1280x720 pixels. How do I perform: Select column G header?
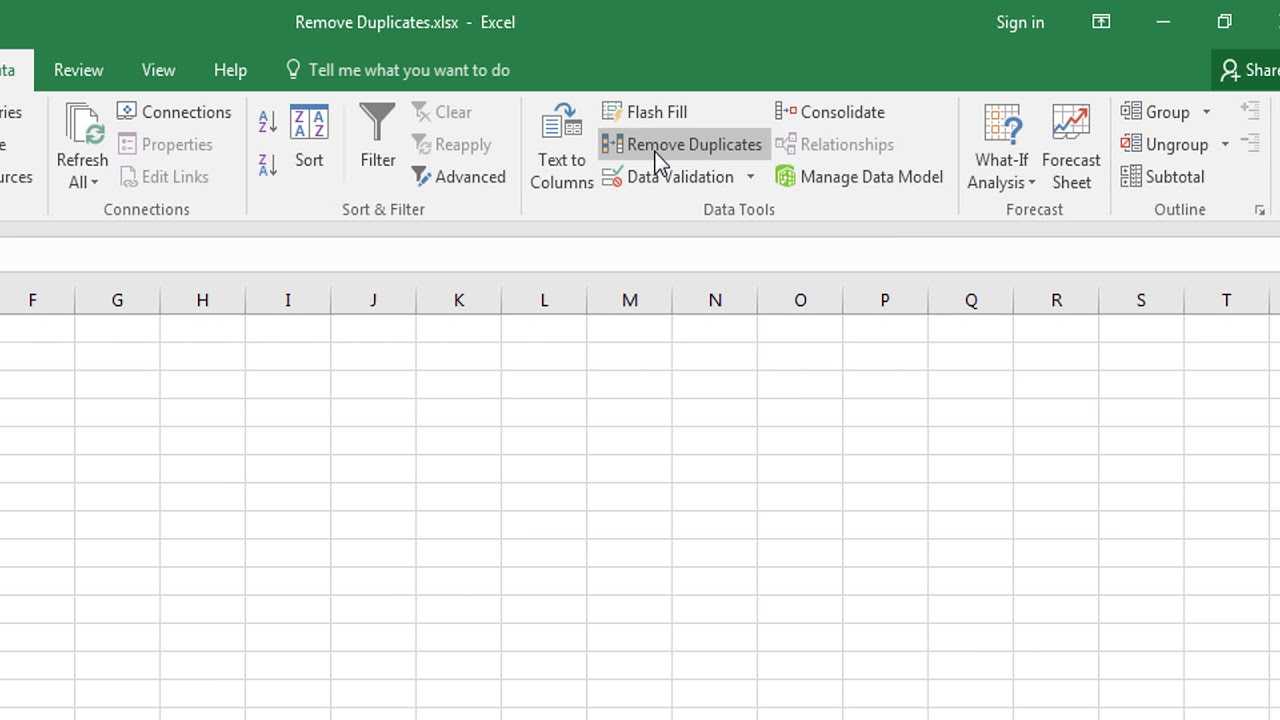(117, 300)
